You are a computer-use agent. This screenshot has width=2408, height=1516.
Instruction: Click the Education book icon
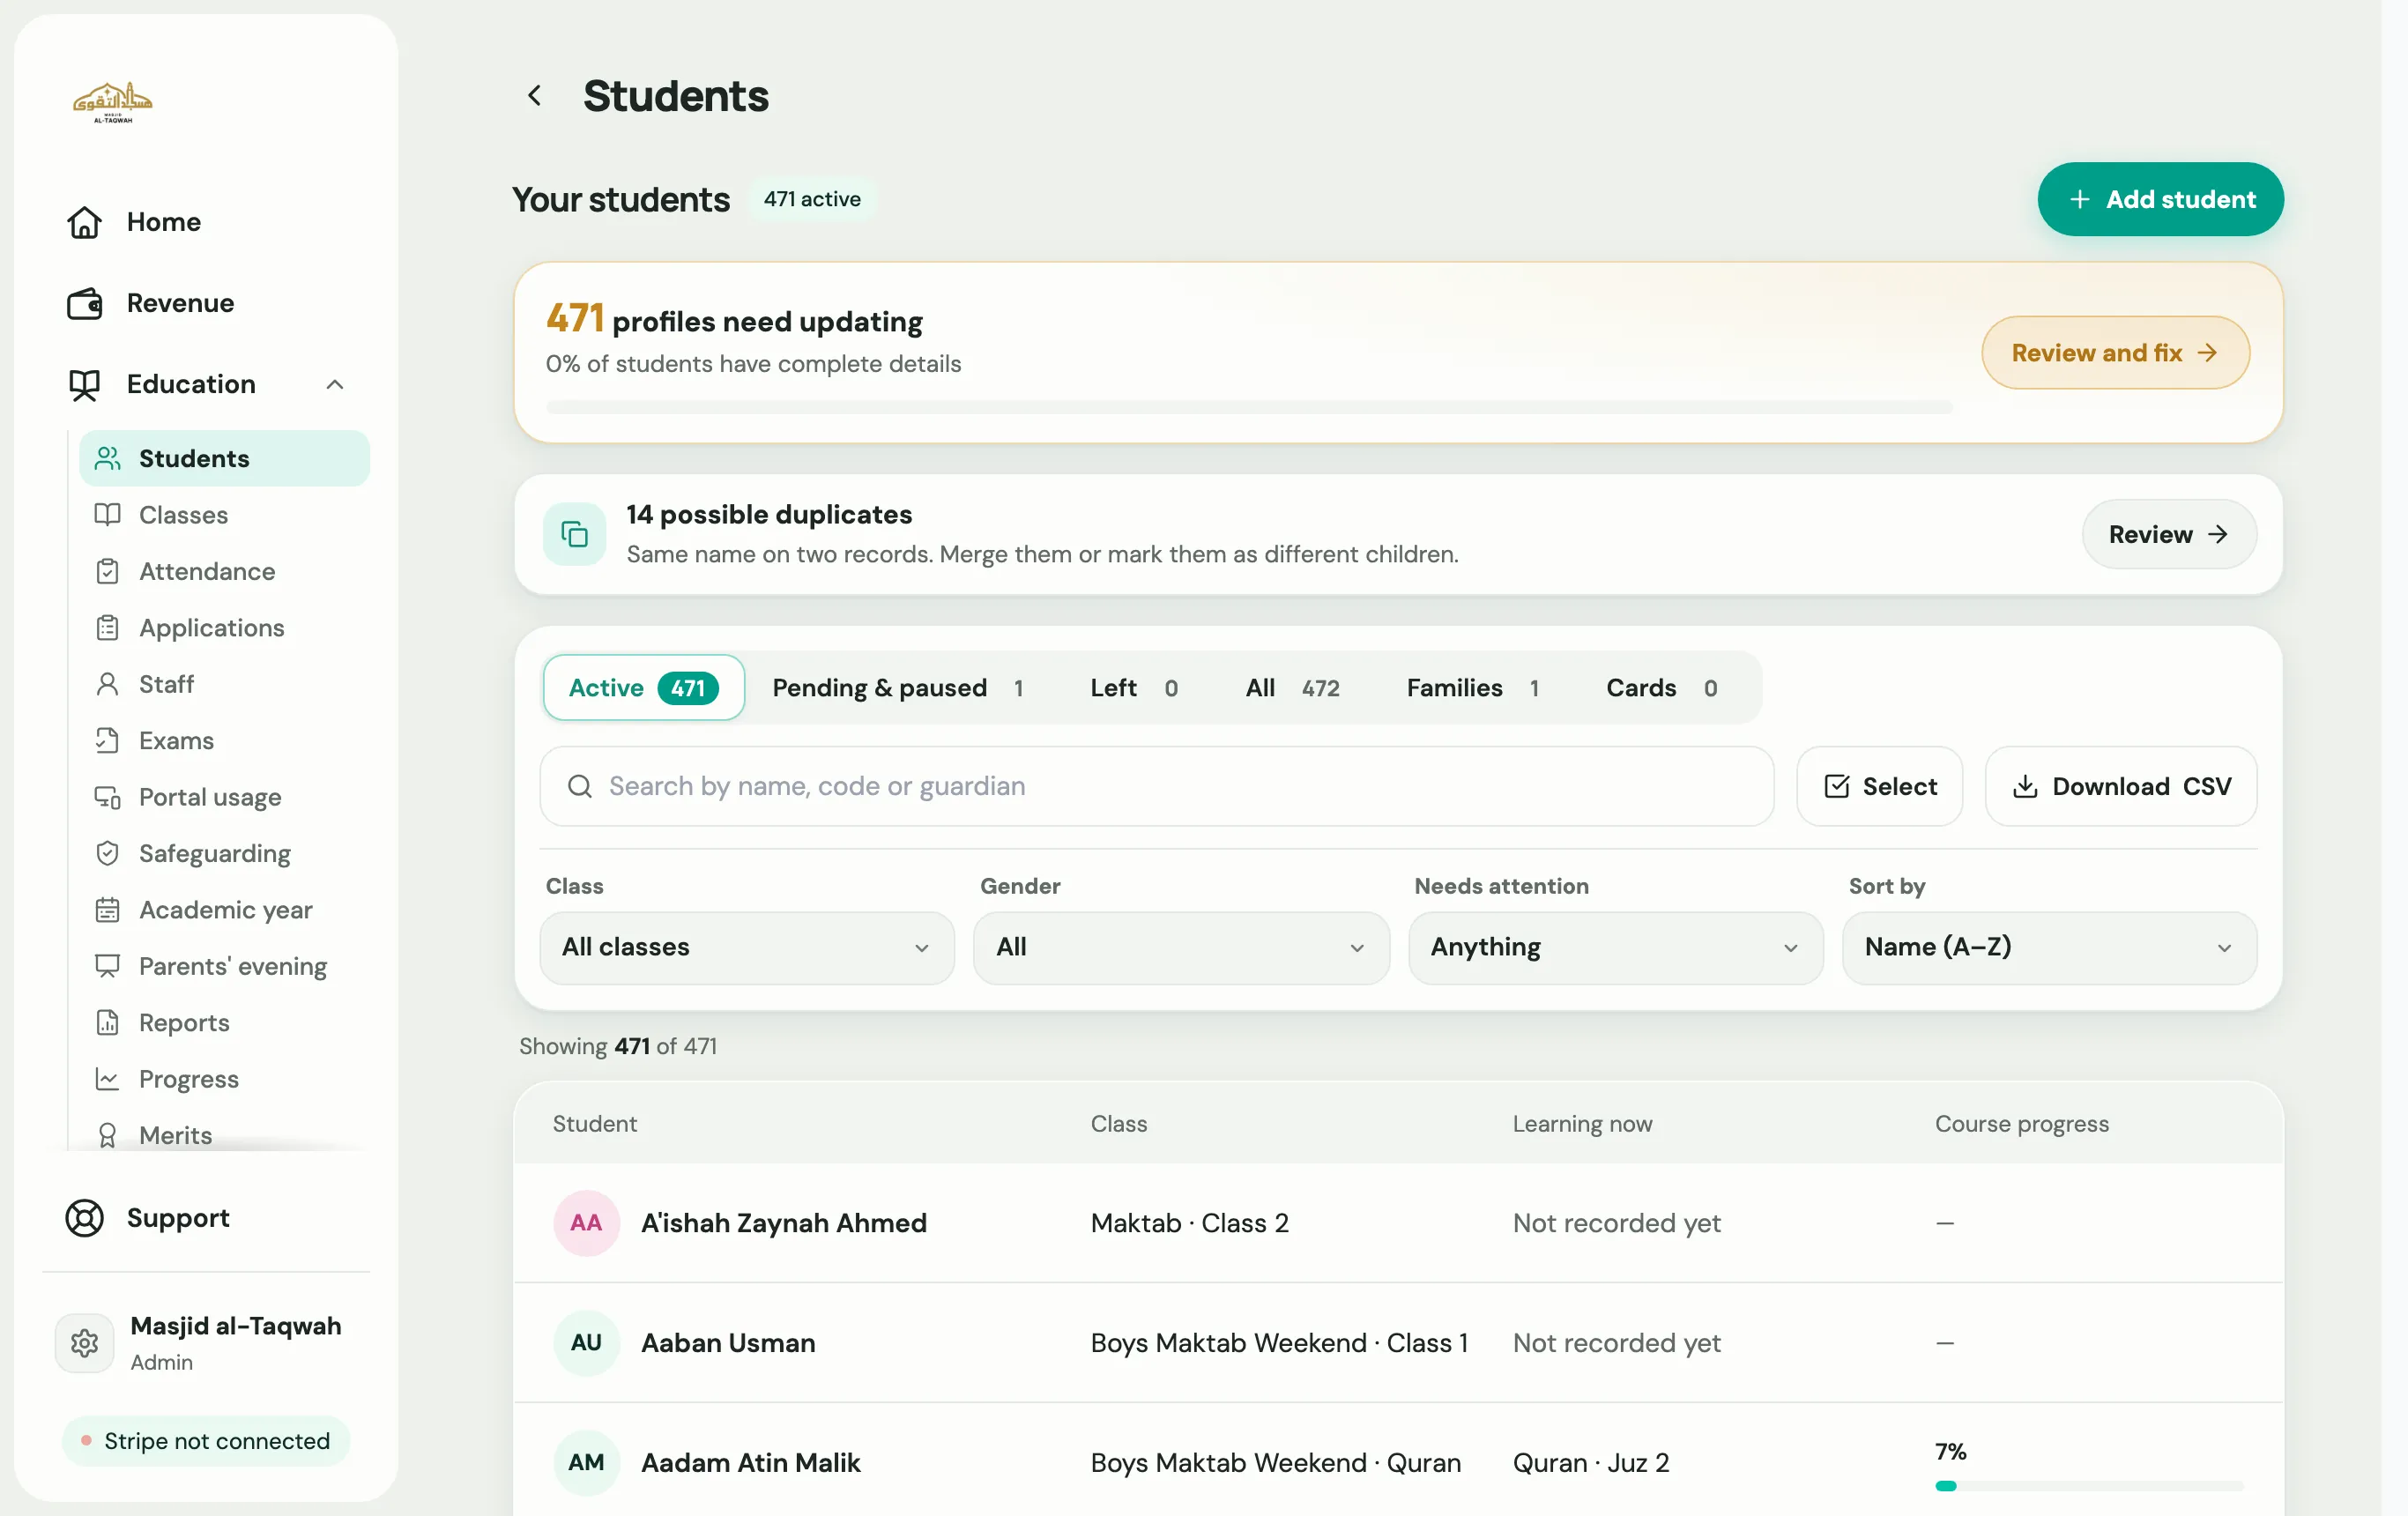coord(85,384)
